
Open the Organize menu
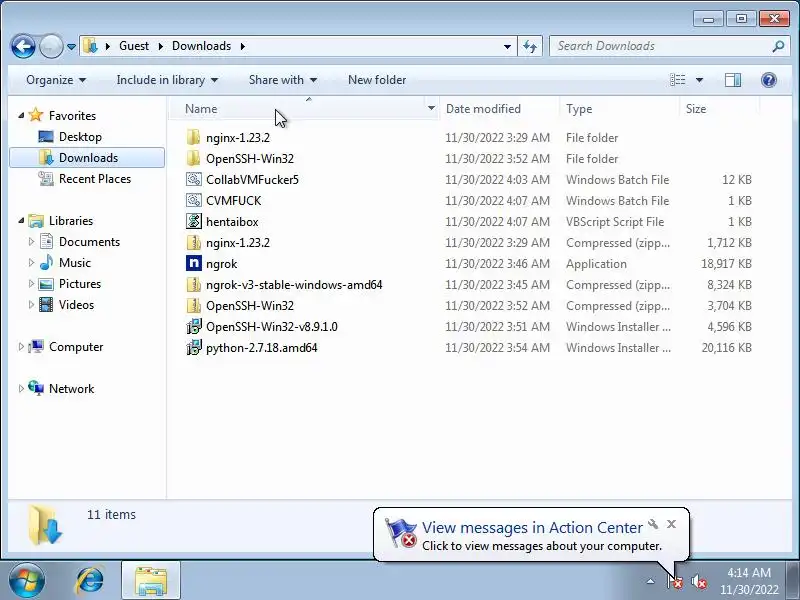pyautogui.click(x=56, y=80)
